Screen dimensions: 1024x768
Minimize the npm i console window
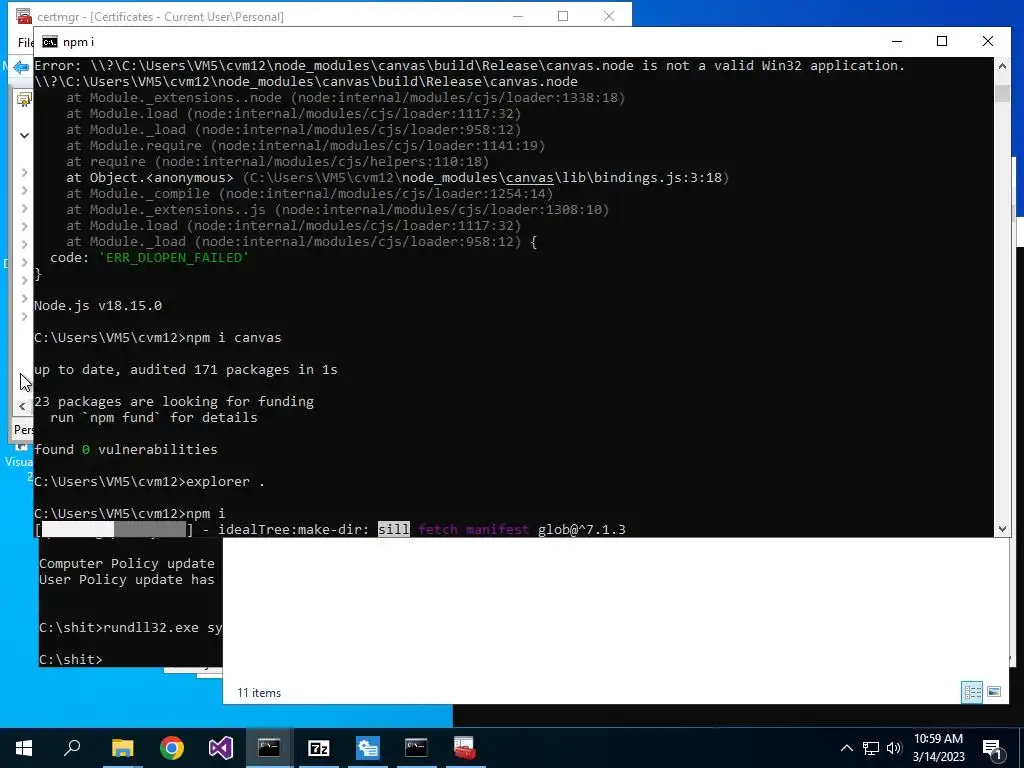pyautogui.click(x=897, y=41)
